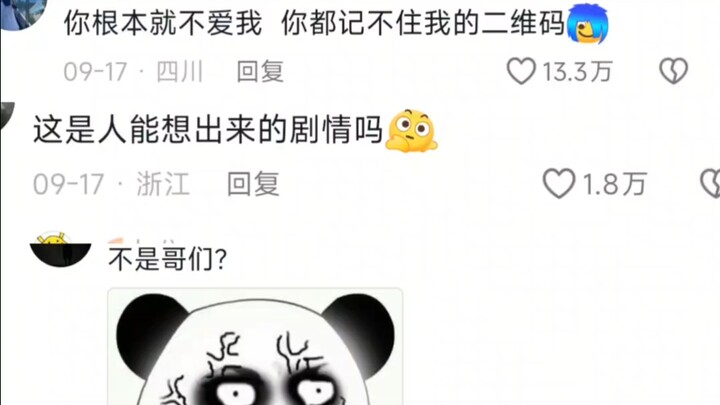
Task: Reply to the 四川 comment via 回复
Action: point(260,72)
